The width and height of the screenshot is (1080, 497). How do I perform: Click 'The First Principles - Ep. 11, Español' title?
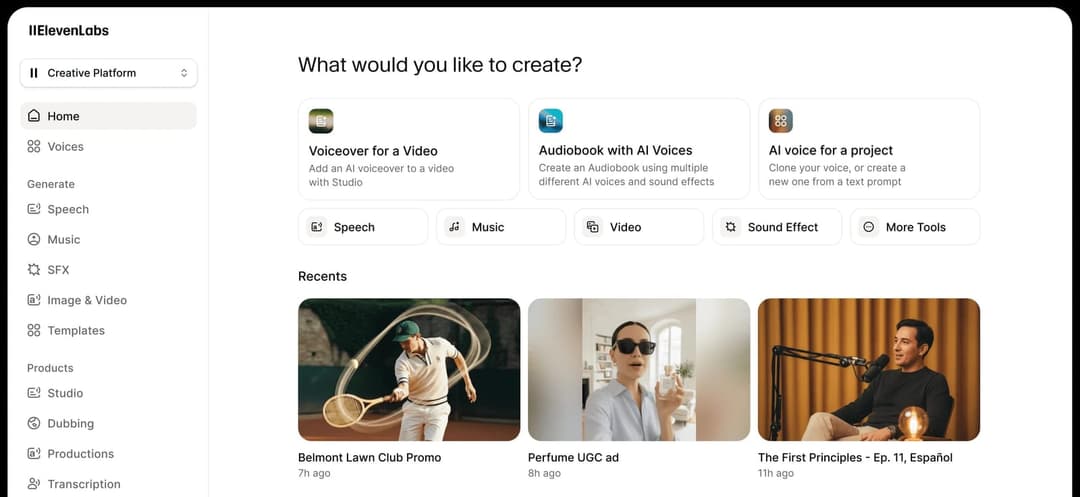click(x=855, y=457)
